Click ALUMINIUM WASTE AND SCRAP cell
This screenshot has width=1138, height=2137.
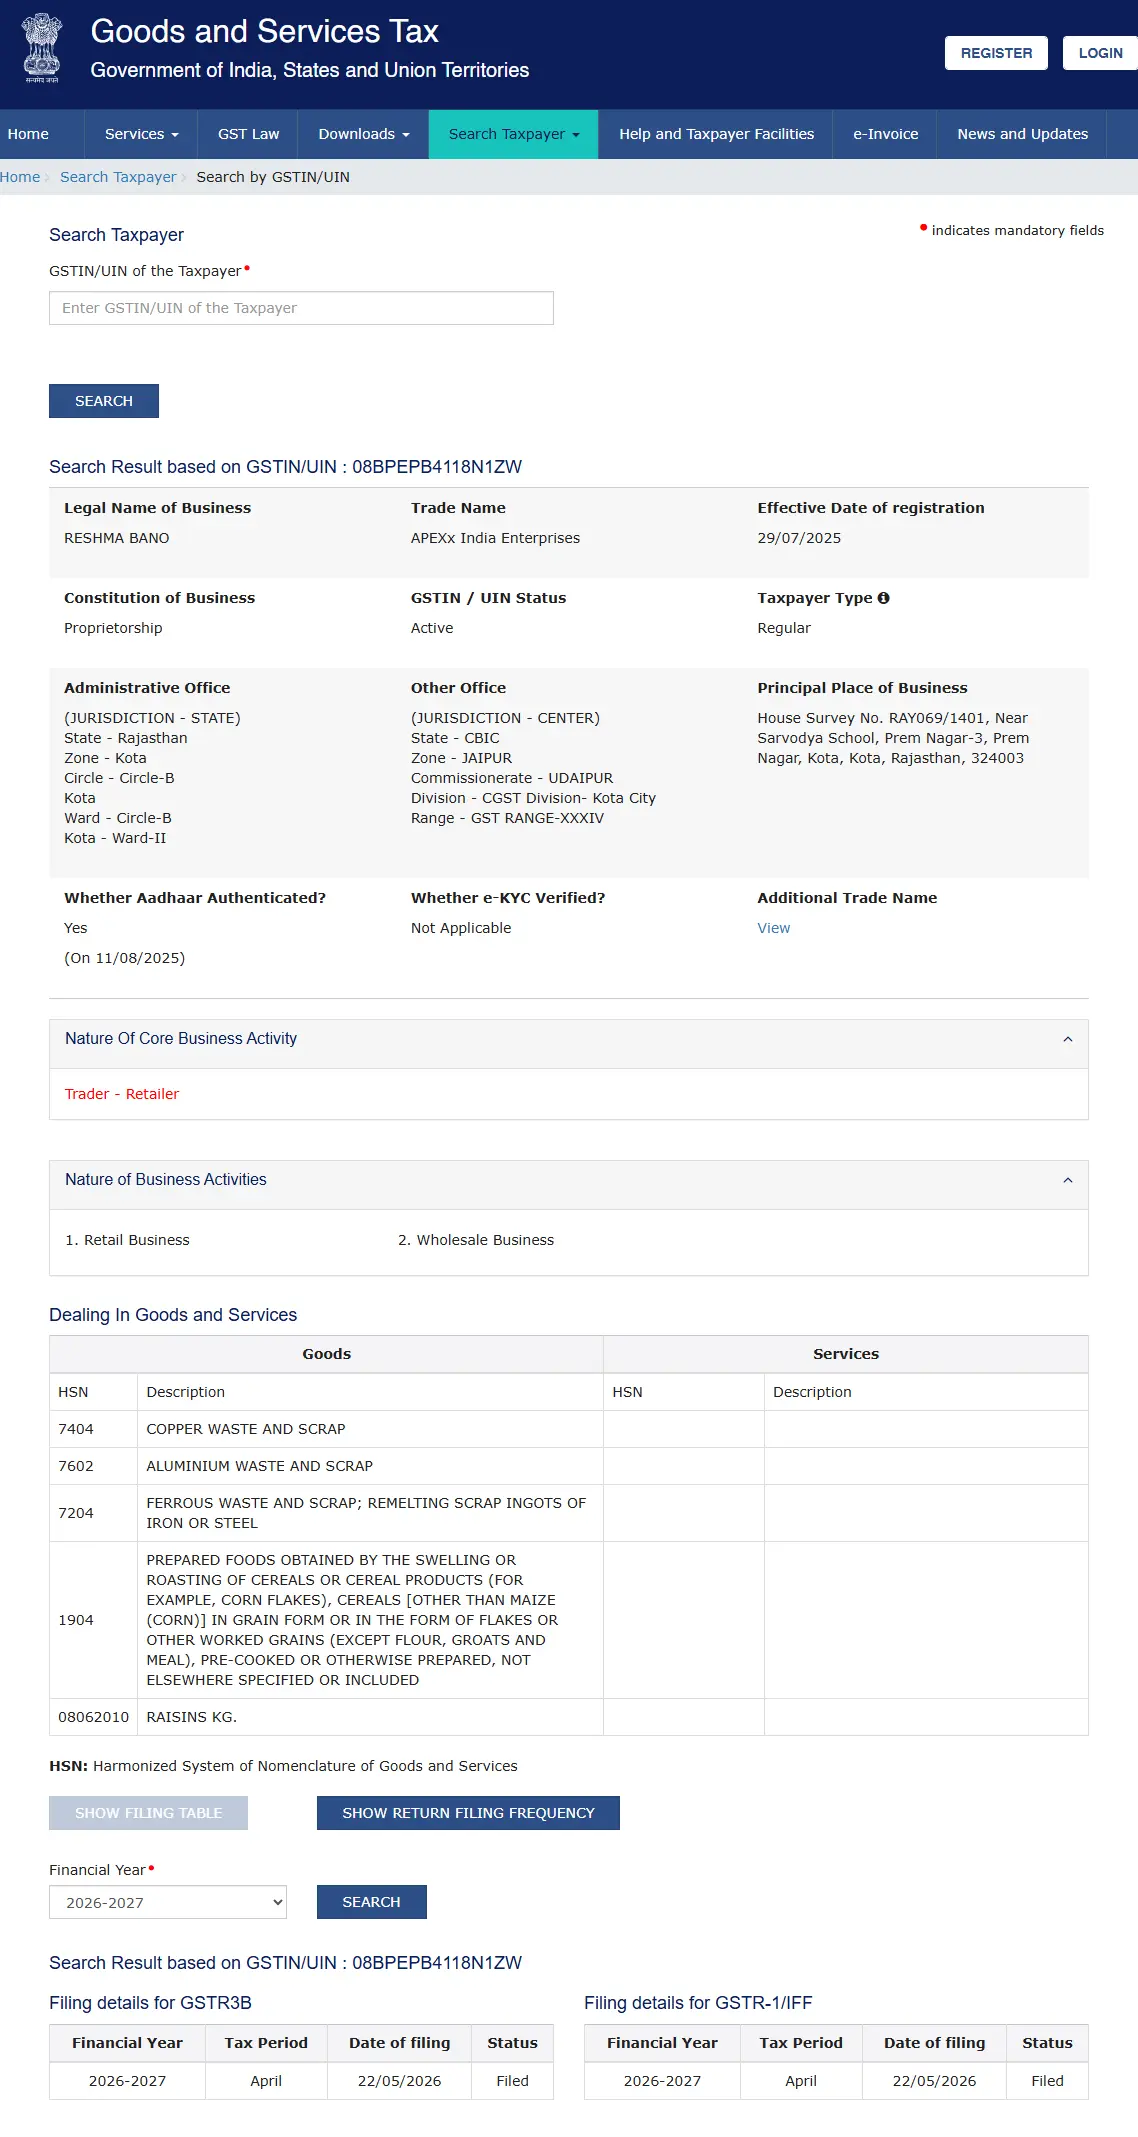click(370, 1466)
